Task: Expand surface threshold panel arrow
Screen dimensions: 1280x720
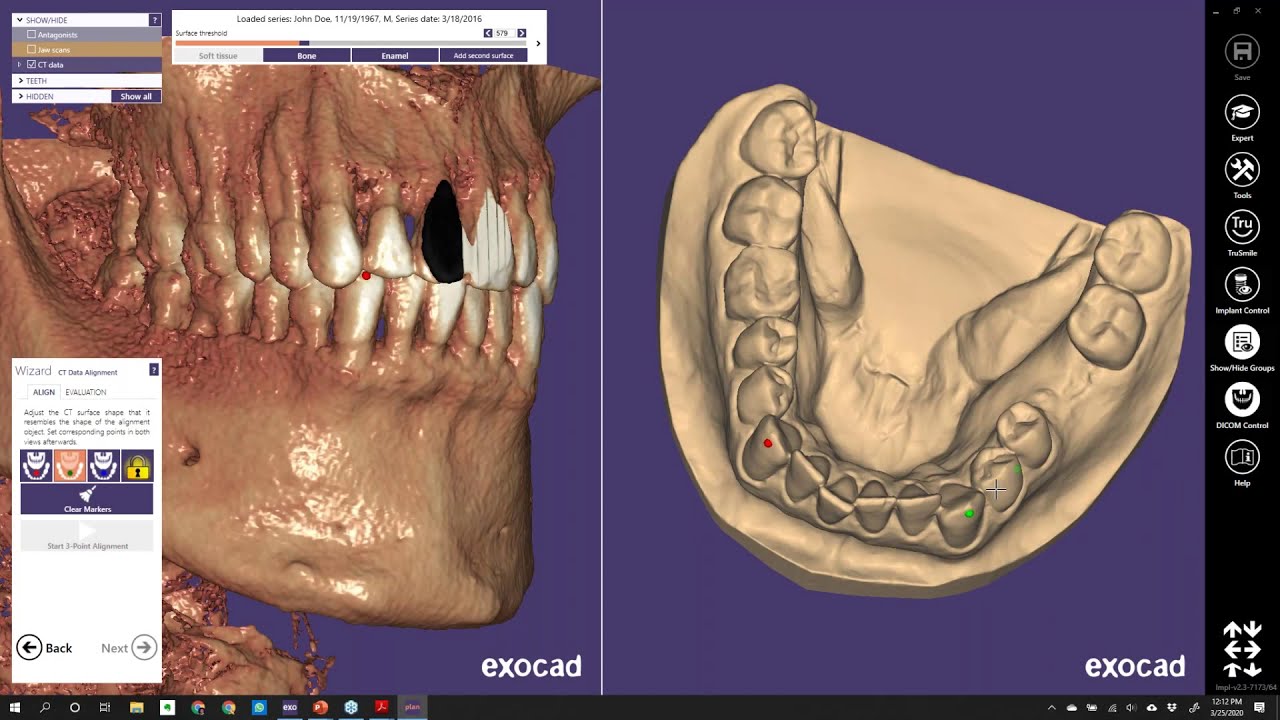Action: pos(538,43)
